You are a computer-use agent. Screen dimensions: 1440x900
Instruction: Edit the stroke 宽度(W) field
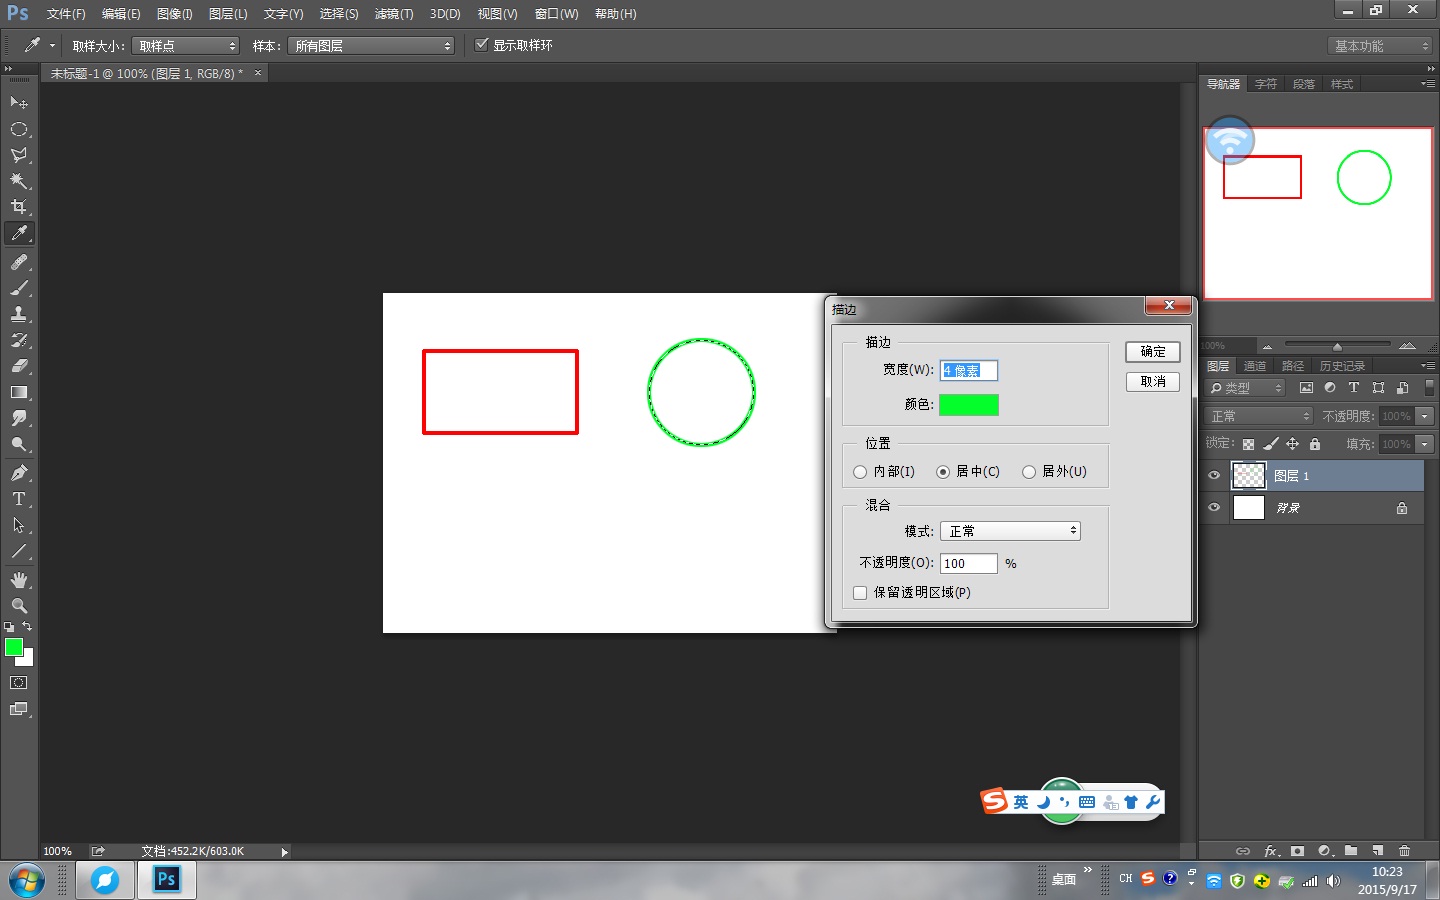pyautogui.click(x=968, y=370)
